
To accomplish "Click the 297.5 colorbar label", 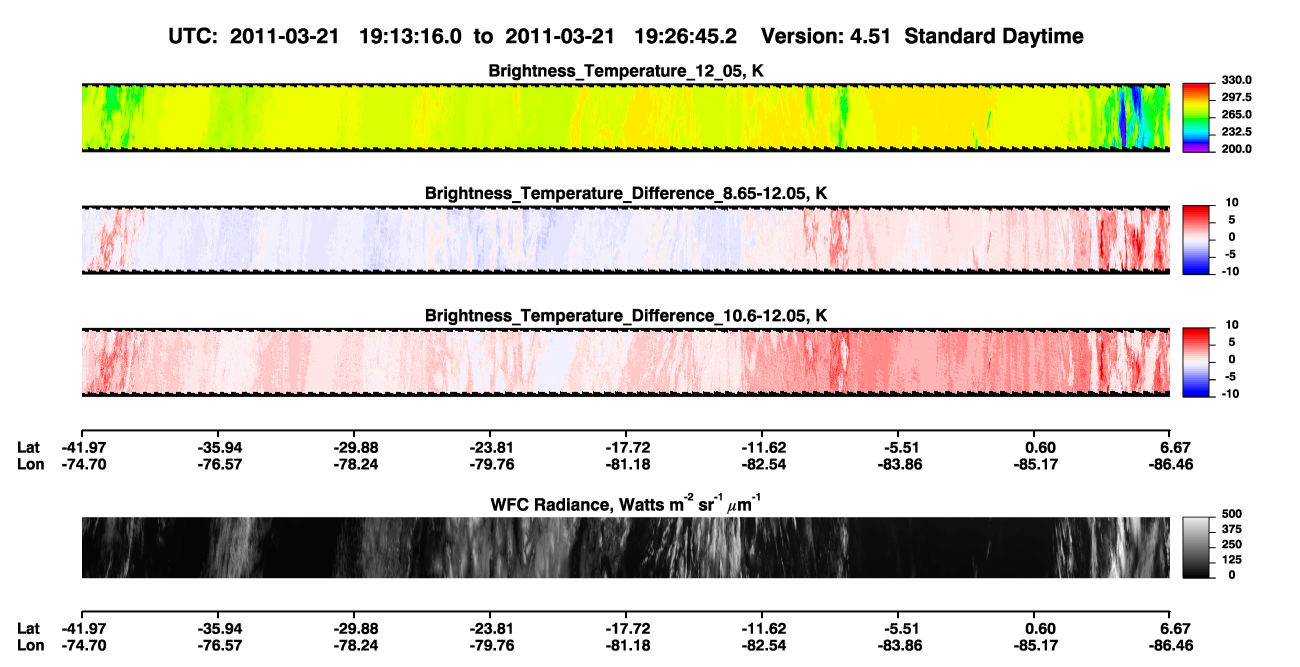I will pos(1237,98).
